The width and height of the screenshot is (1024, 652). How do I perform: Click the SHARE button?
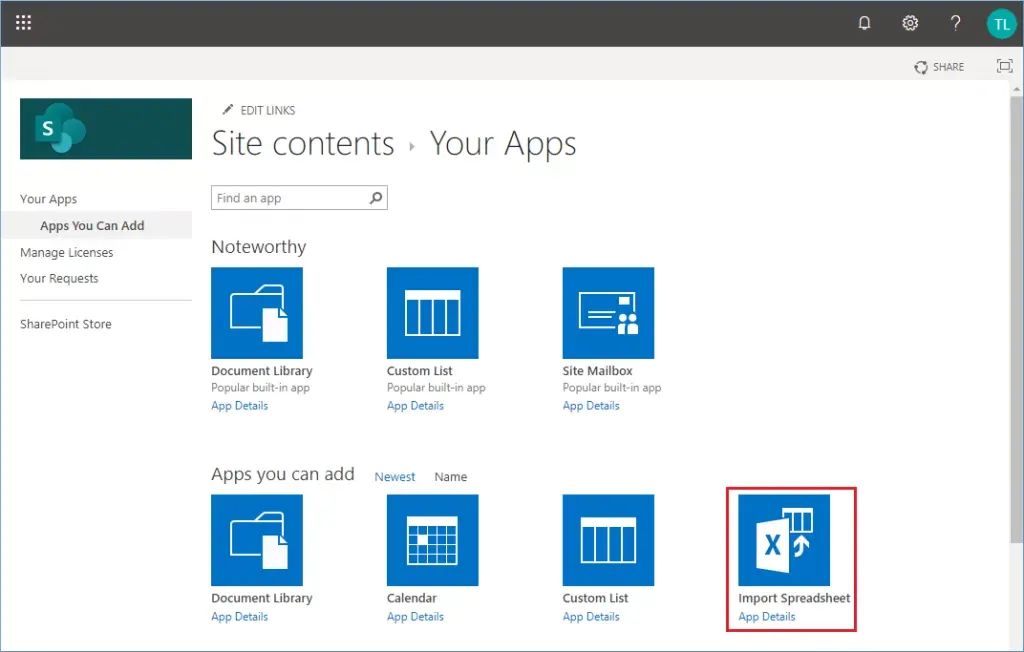coord(939,67)
